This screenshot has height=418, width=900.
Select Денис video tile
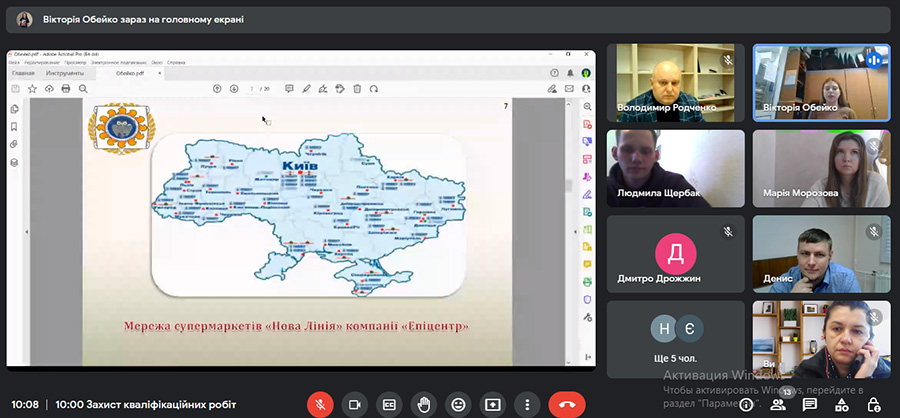tap(822, 254)
